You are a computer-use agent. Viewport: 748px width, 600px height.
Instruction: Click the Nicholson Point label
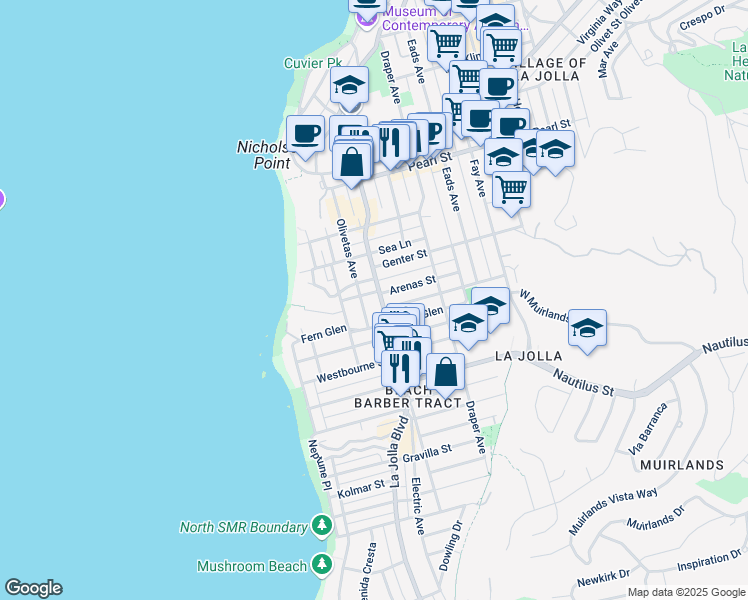[264, 155]
